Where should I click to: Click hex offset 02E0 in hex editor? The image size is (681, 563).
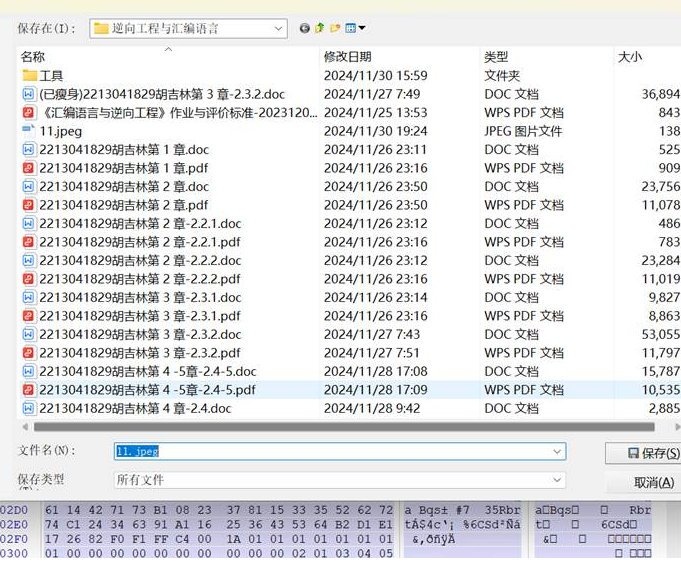point(14,525)
